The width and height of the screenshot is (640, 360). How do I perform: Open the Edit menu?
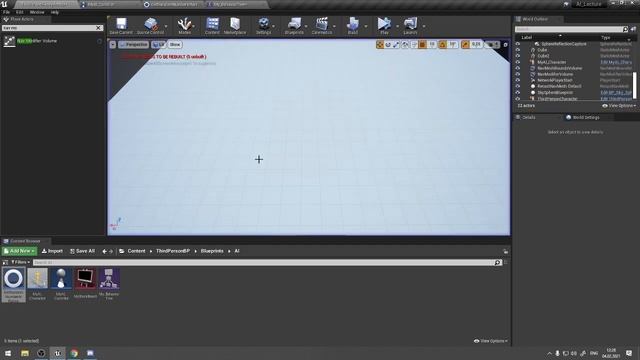tap(19, 12)
